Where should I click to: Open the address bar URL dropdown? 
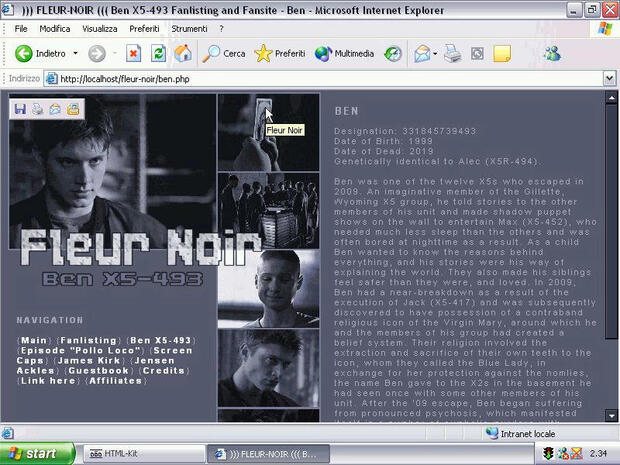point(611,78)
